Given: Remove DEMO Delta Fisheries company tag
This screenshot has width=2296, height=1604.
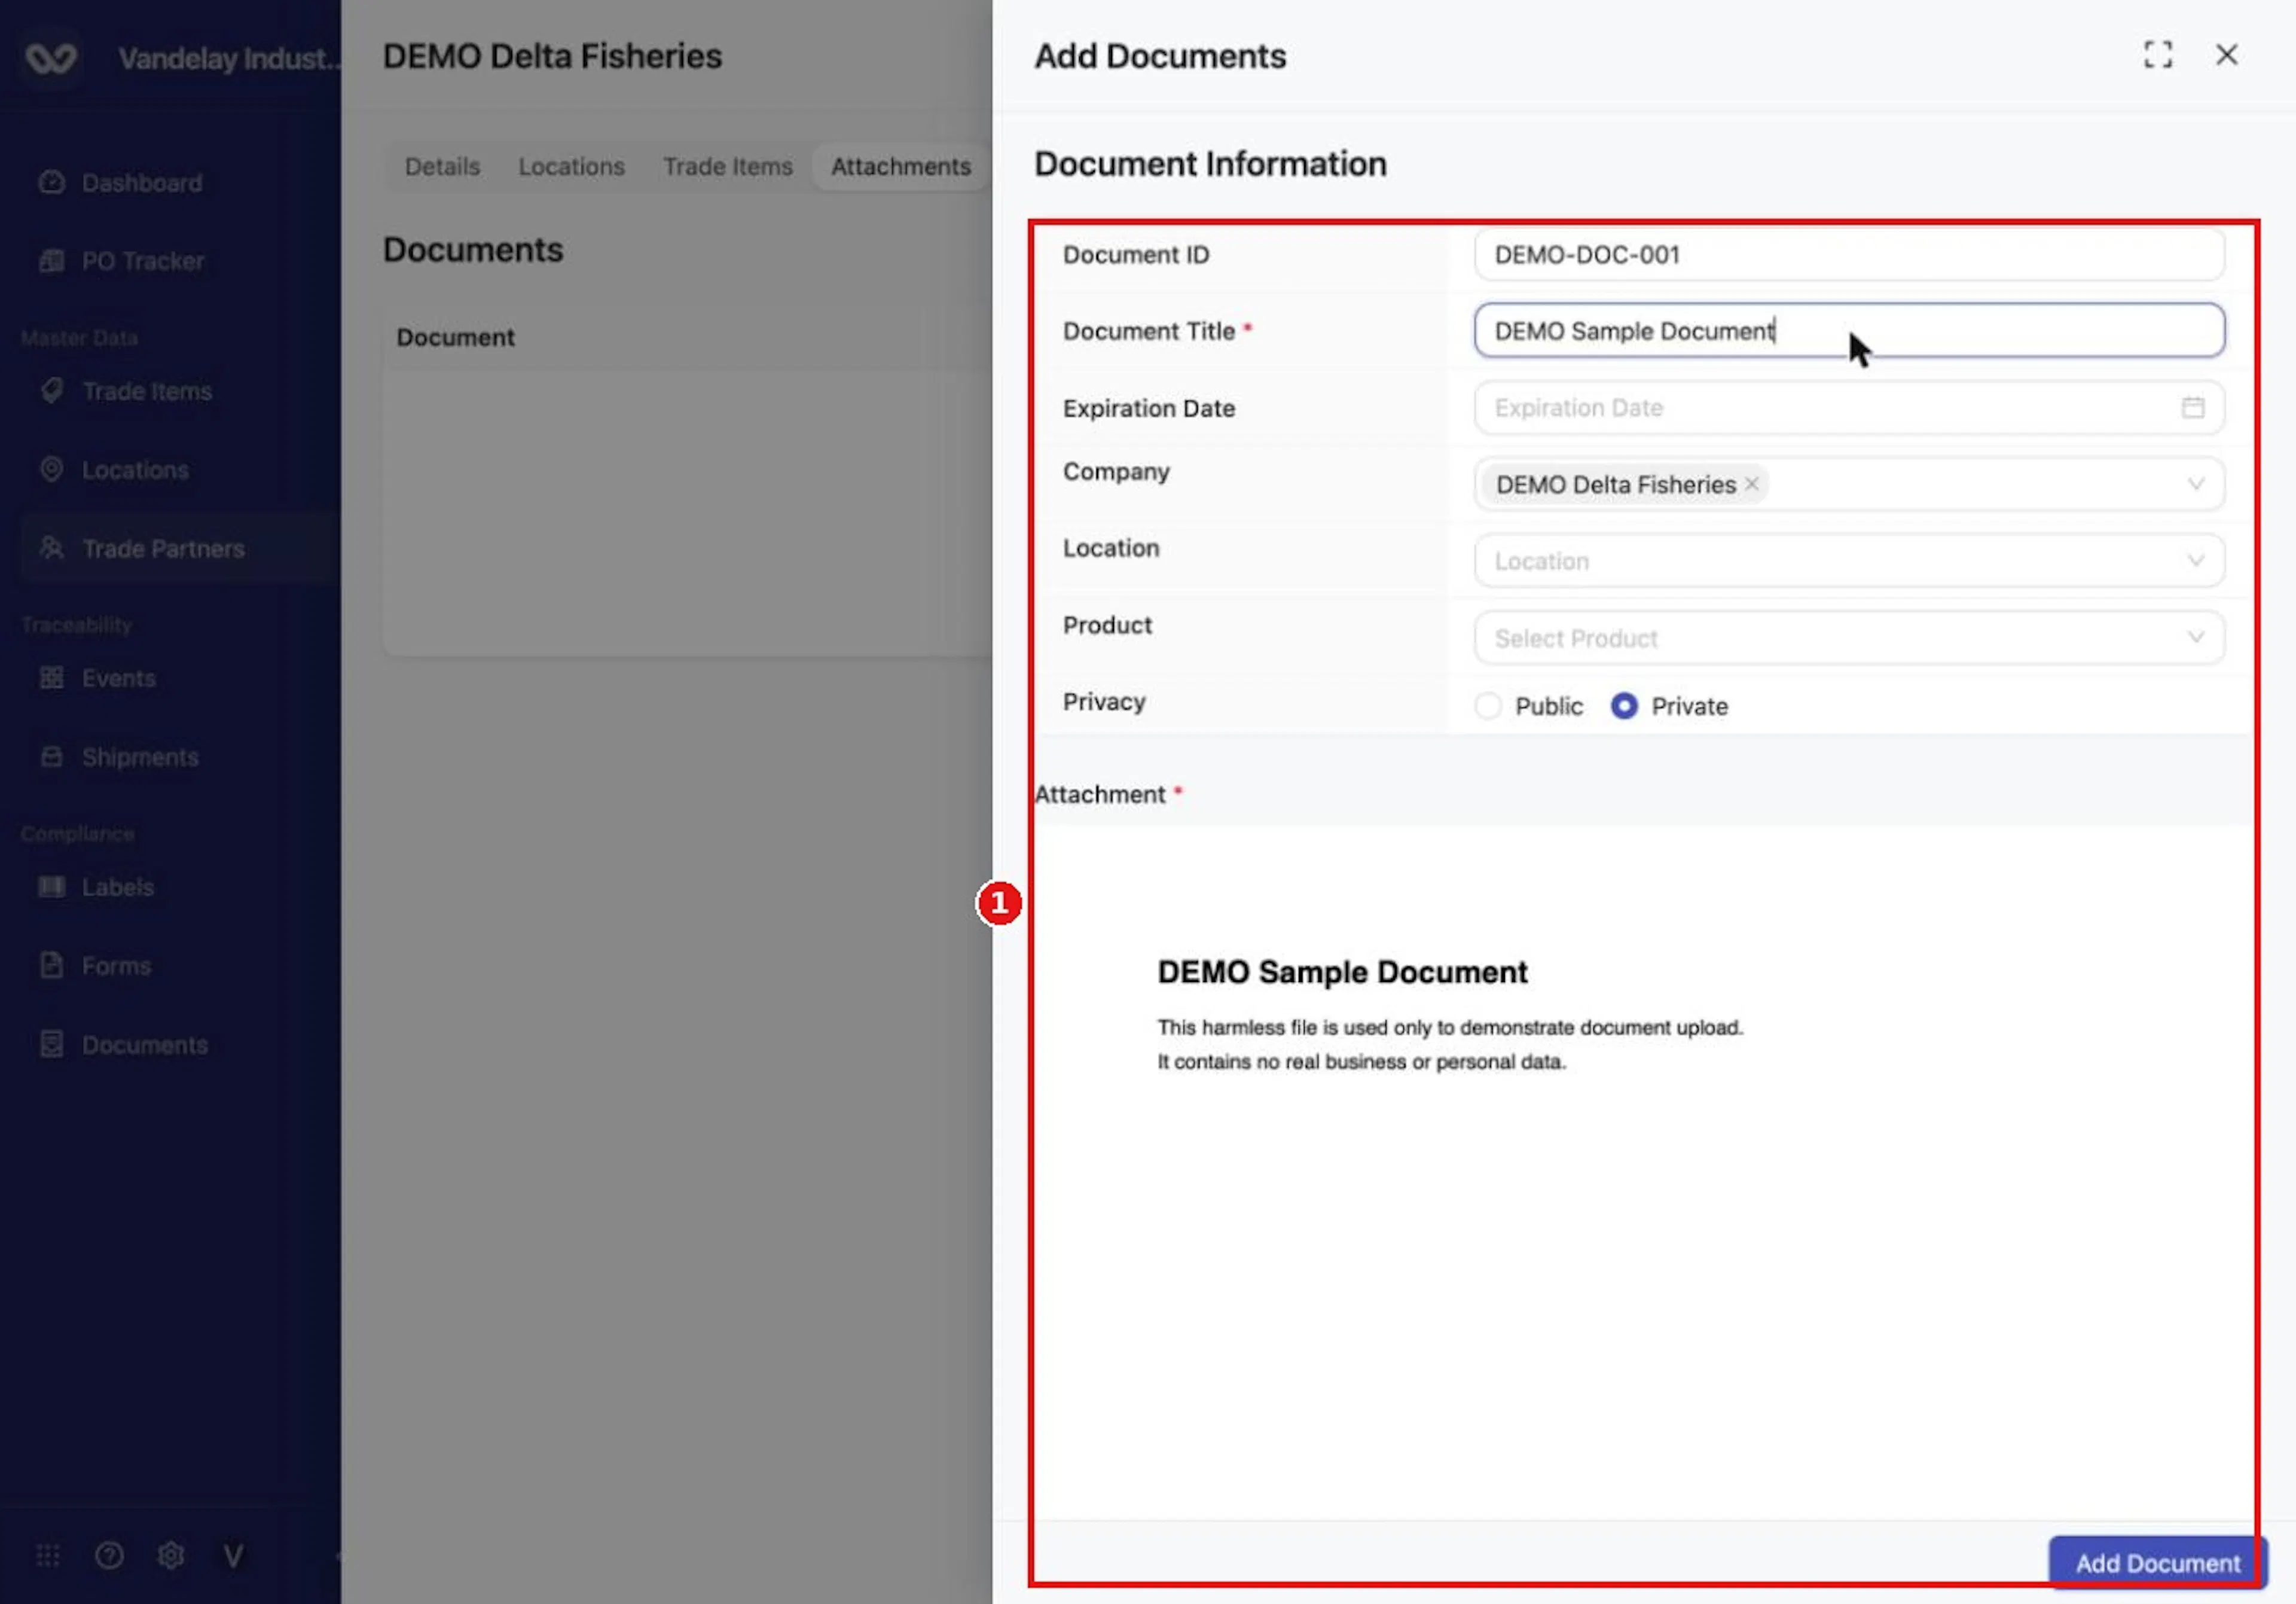Looking at the screenshot, I should tap(1752, 484).
